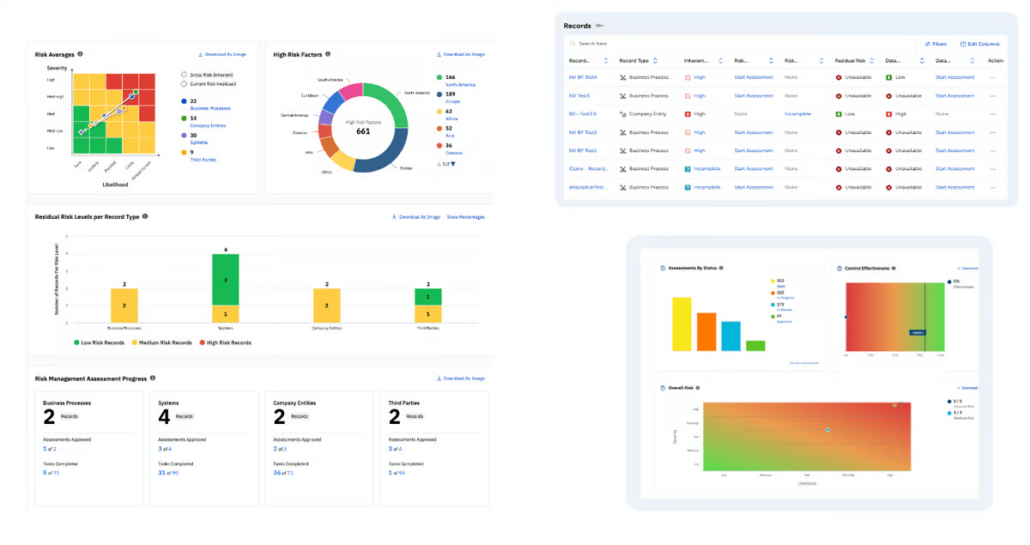The image size is (1030, 545).
Task: Click the Show Percentages link
Action: [466, 217]
